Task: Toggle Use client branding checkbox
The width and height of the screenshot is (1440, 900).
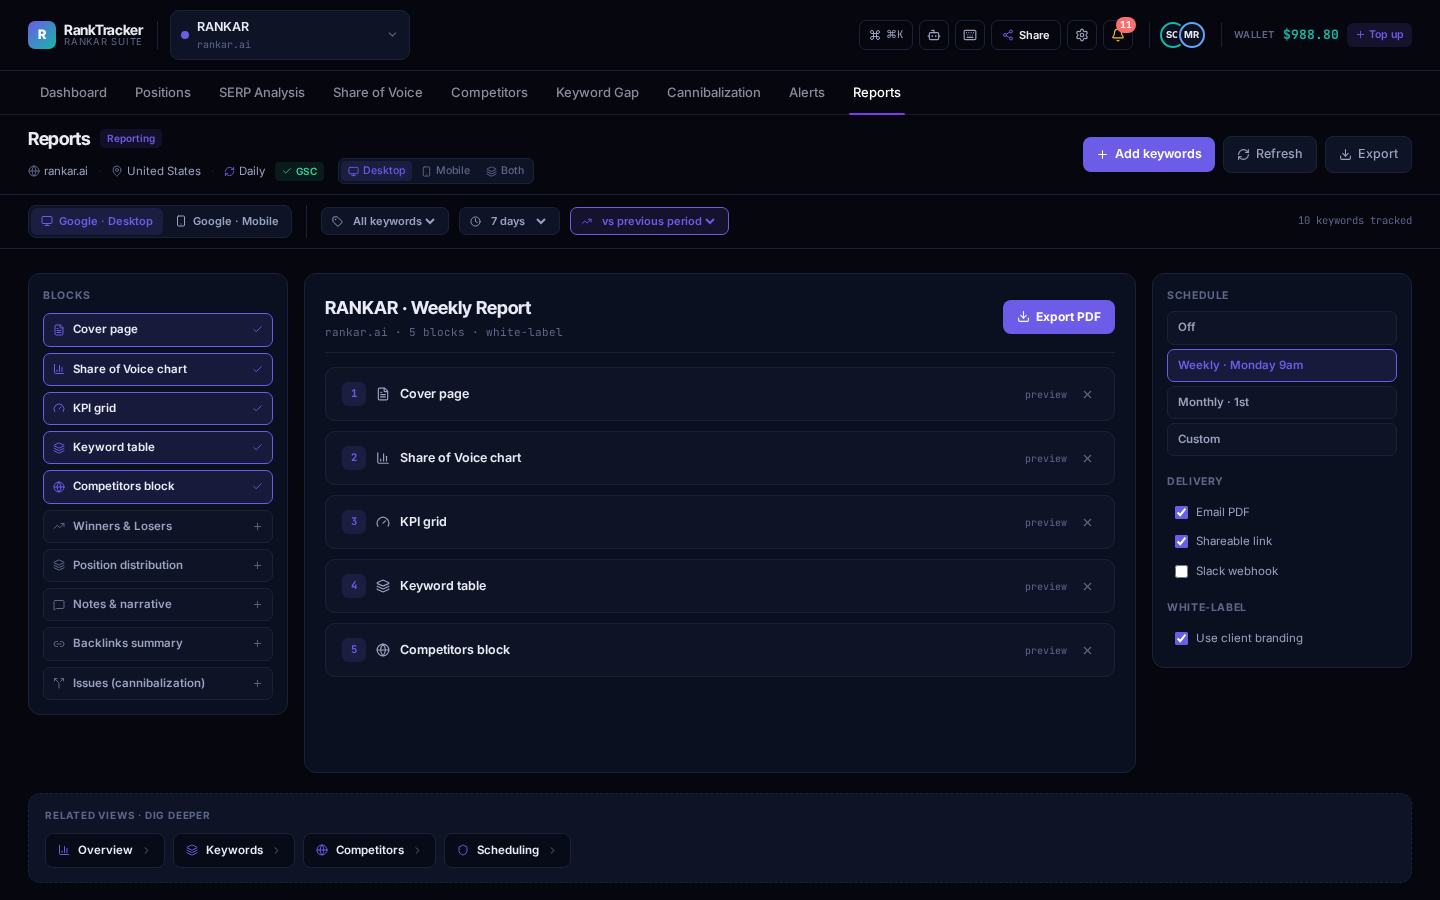Action: pyautogui.click(x=1181, y=638)
